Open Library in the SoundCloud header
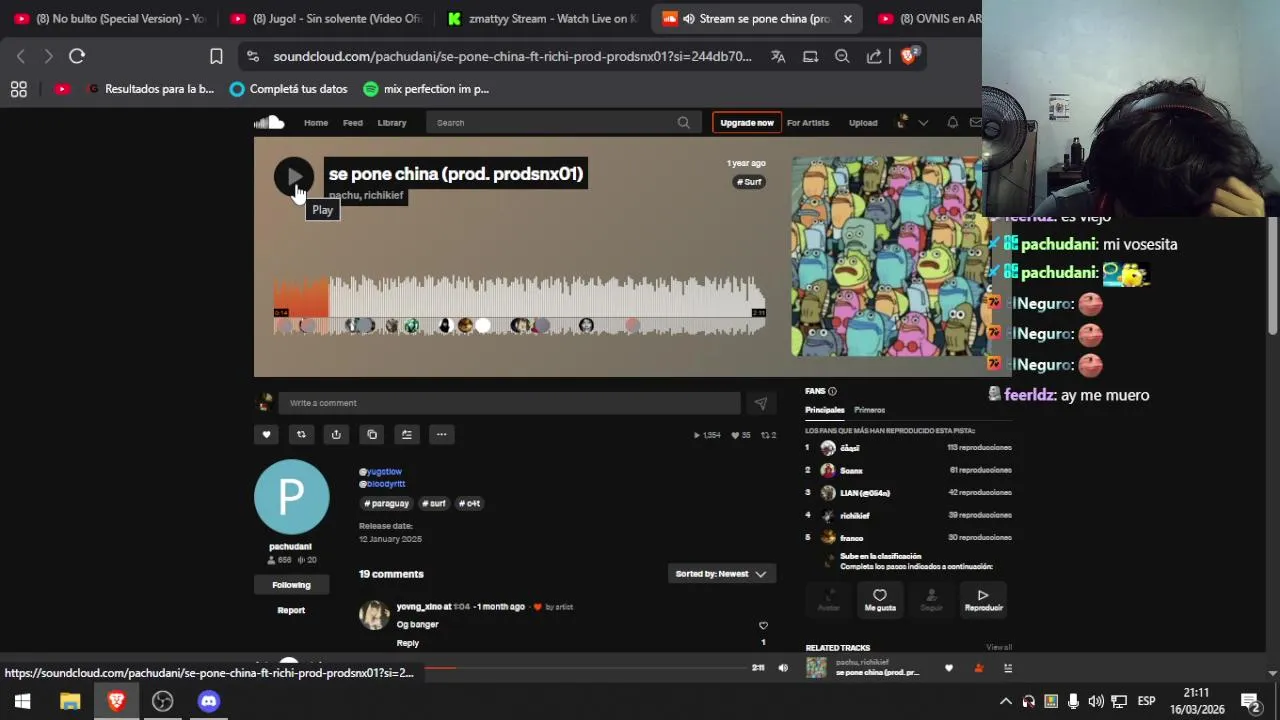Screen dimensions: 1280x720 (392, 123)
